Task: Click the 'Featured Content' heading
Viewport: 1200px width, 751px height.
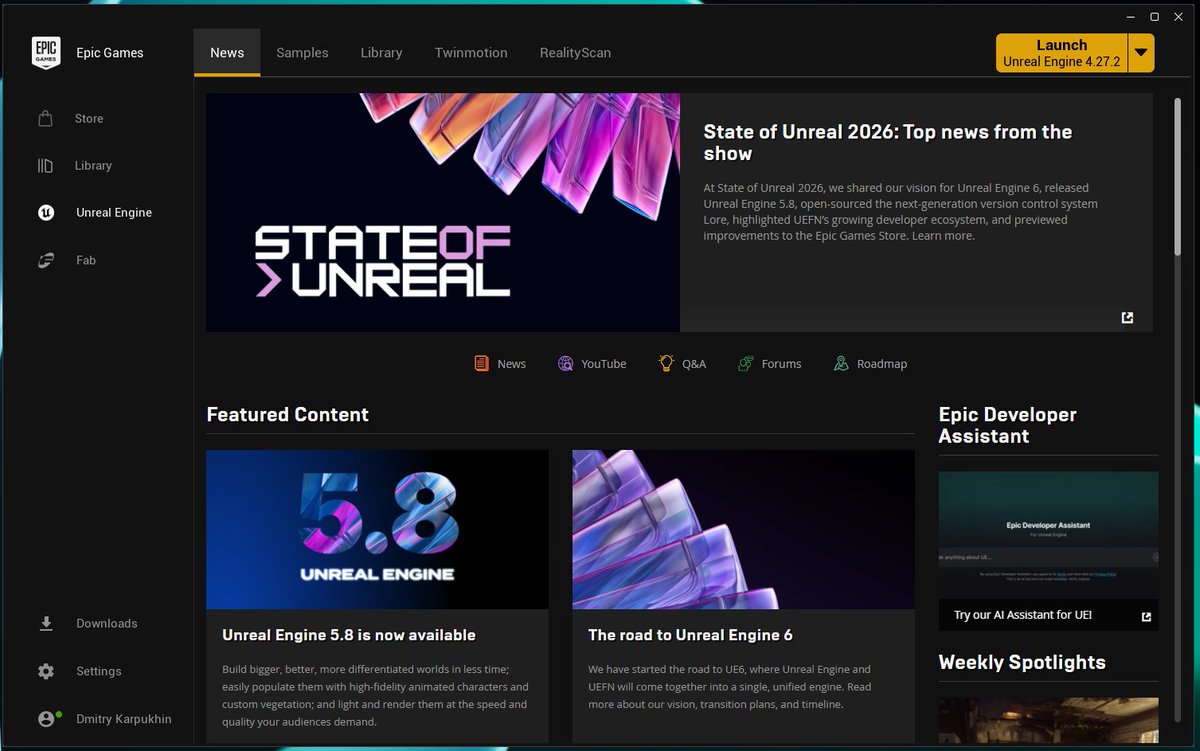Action: (x=287, y=414)
